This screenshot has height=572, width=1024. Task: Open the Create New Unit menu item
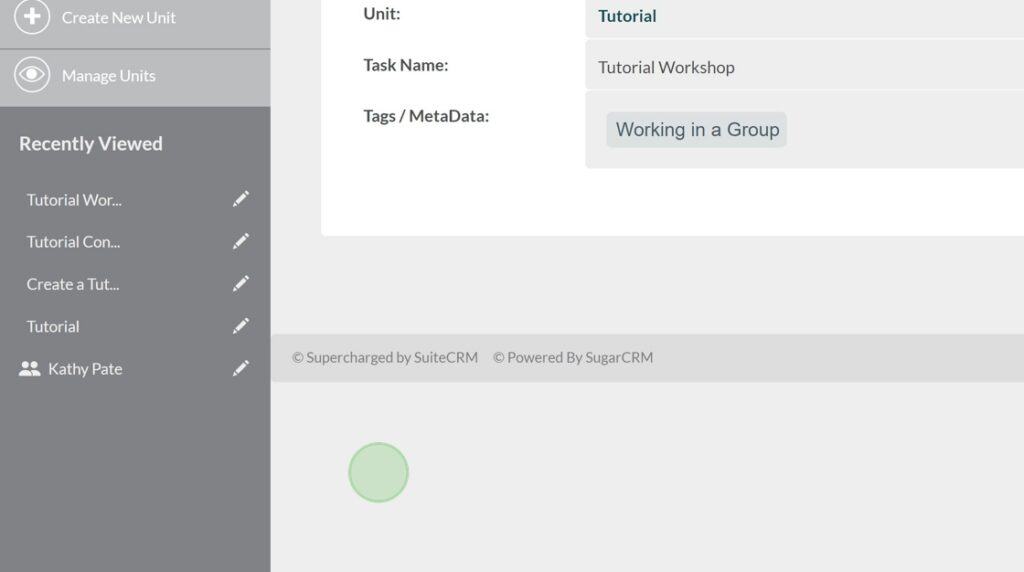click(x=118, y=17)
